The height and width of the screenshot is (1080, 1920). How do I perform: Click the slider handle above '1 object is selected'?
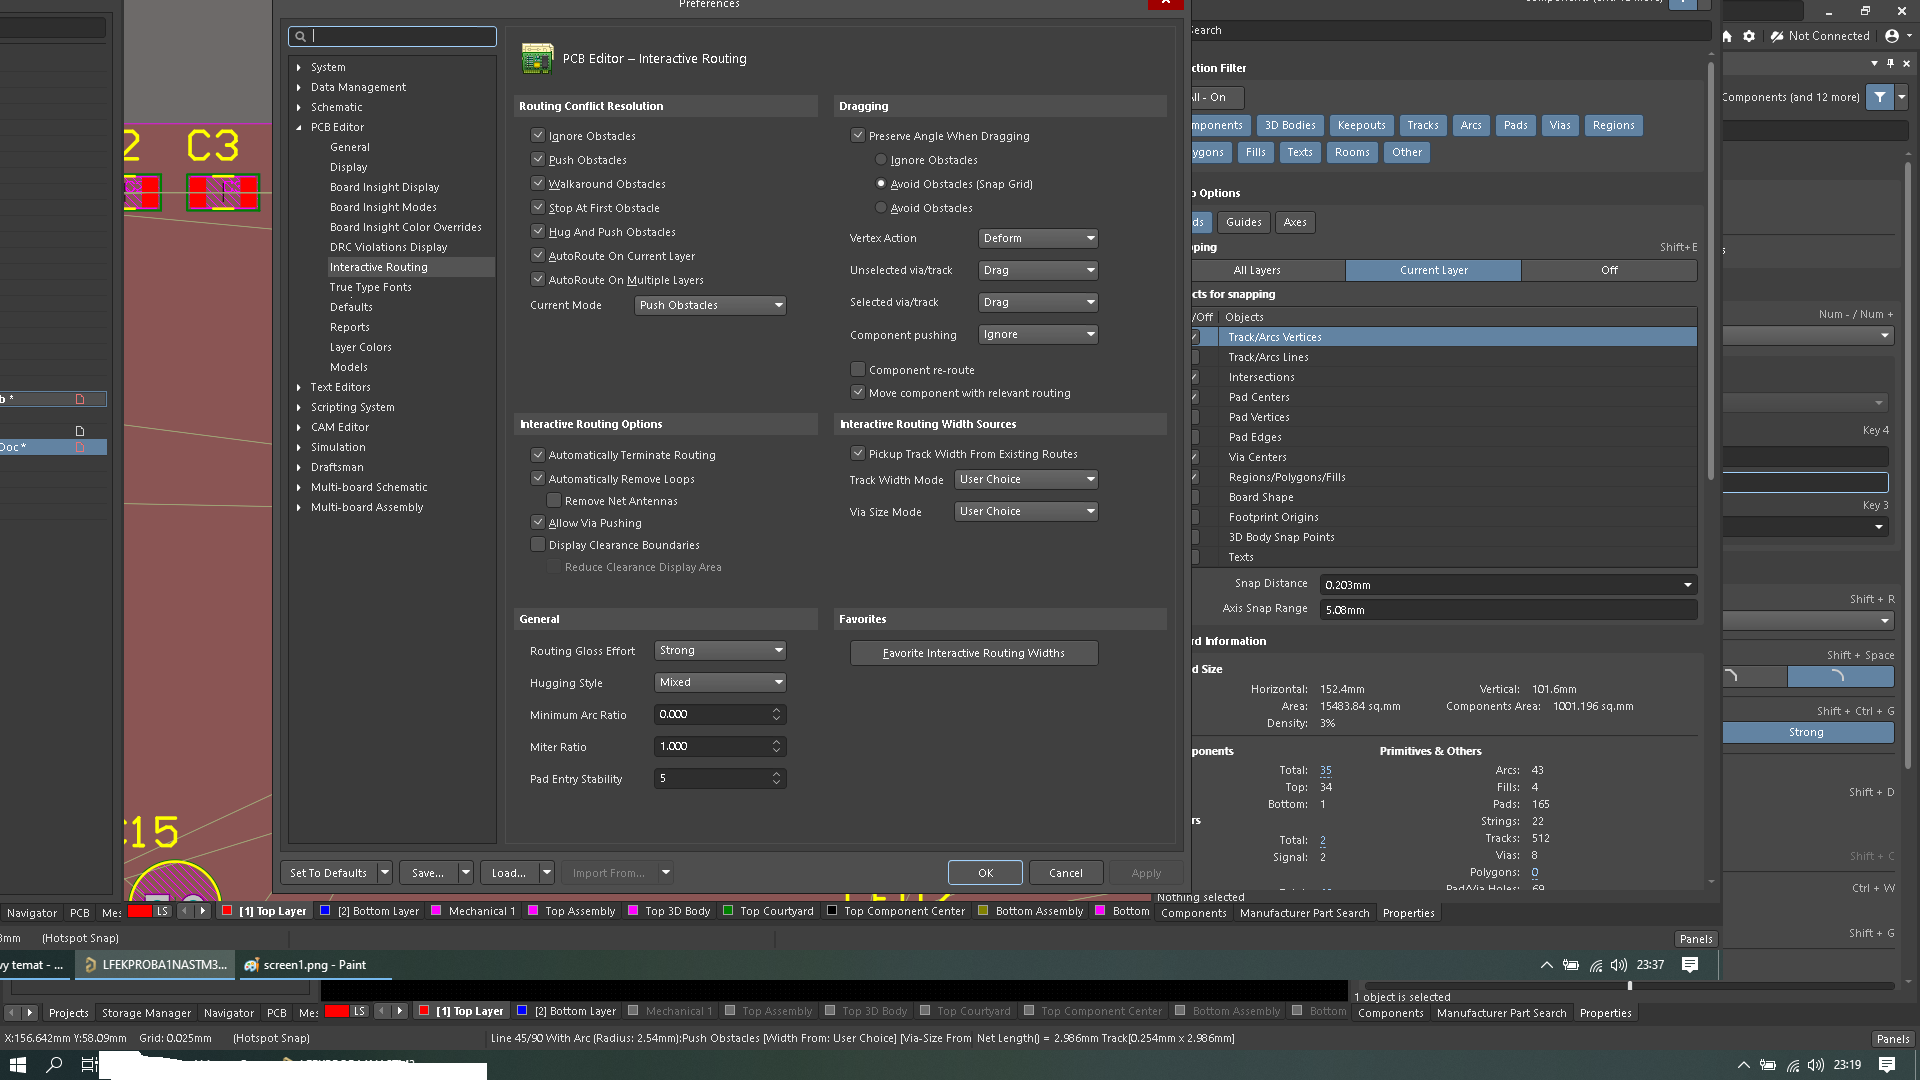(x=1630, y=986)
